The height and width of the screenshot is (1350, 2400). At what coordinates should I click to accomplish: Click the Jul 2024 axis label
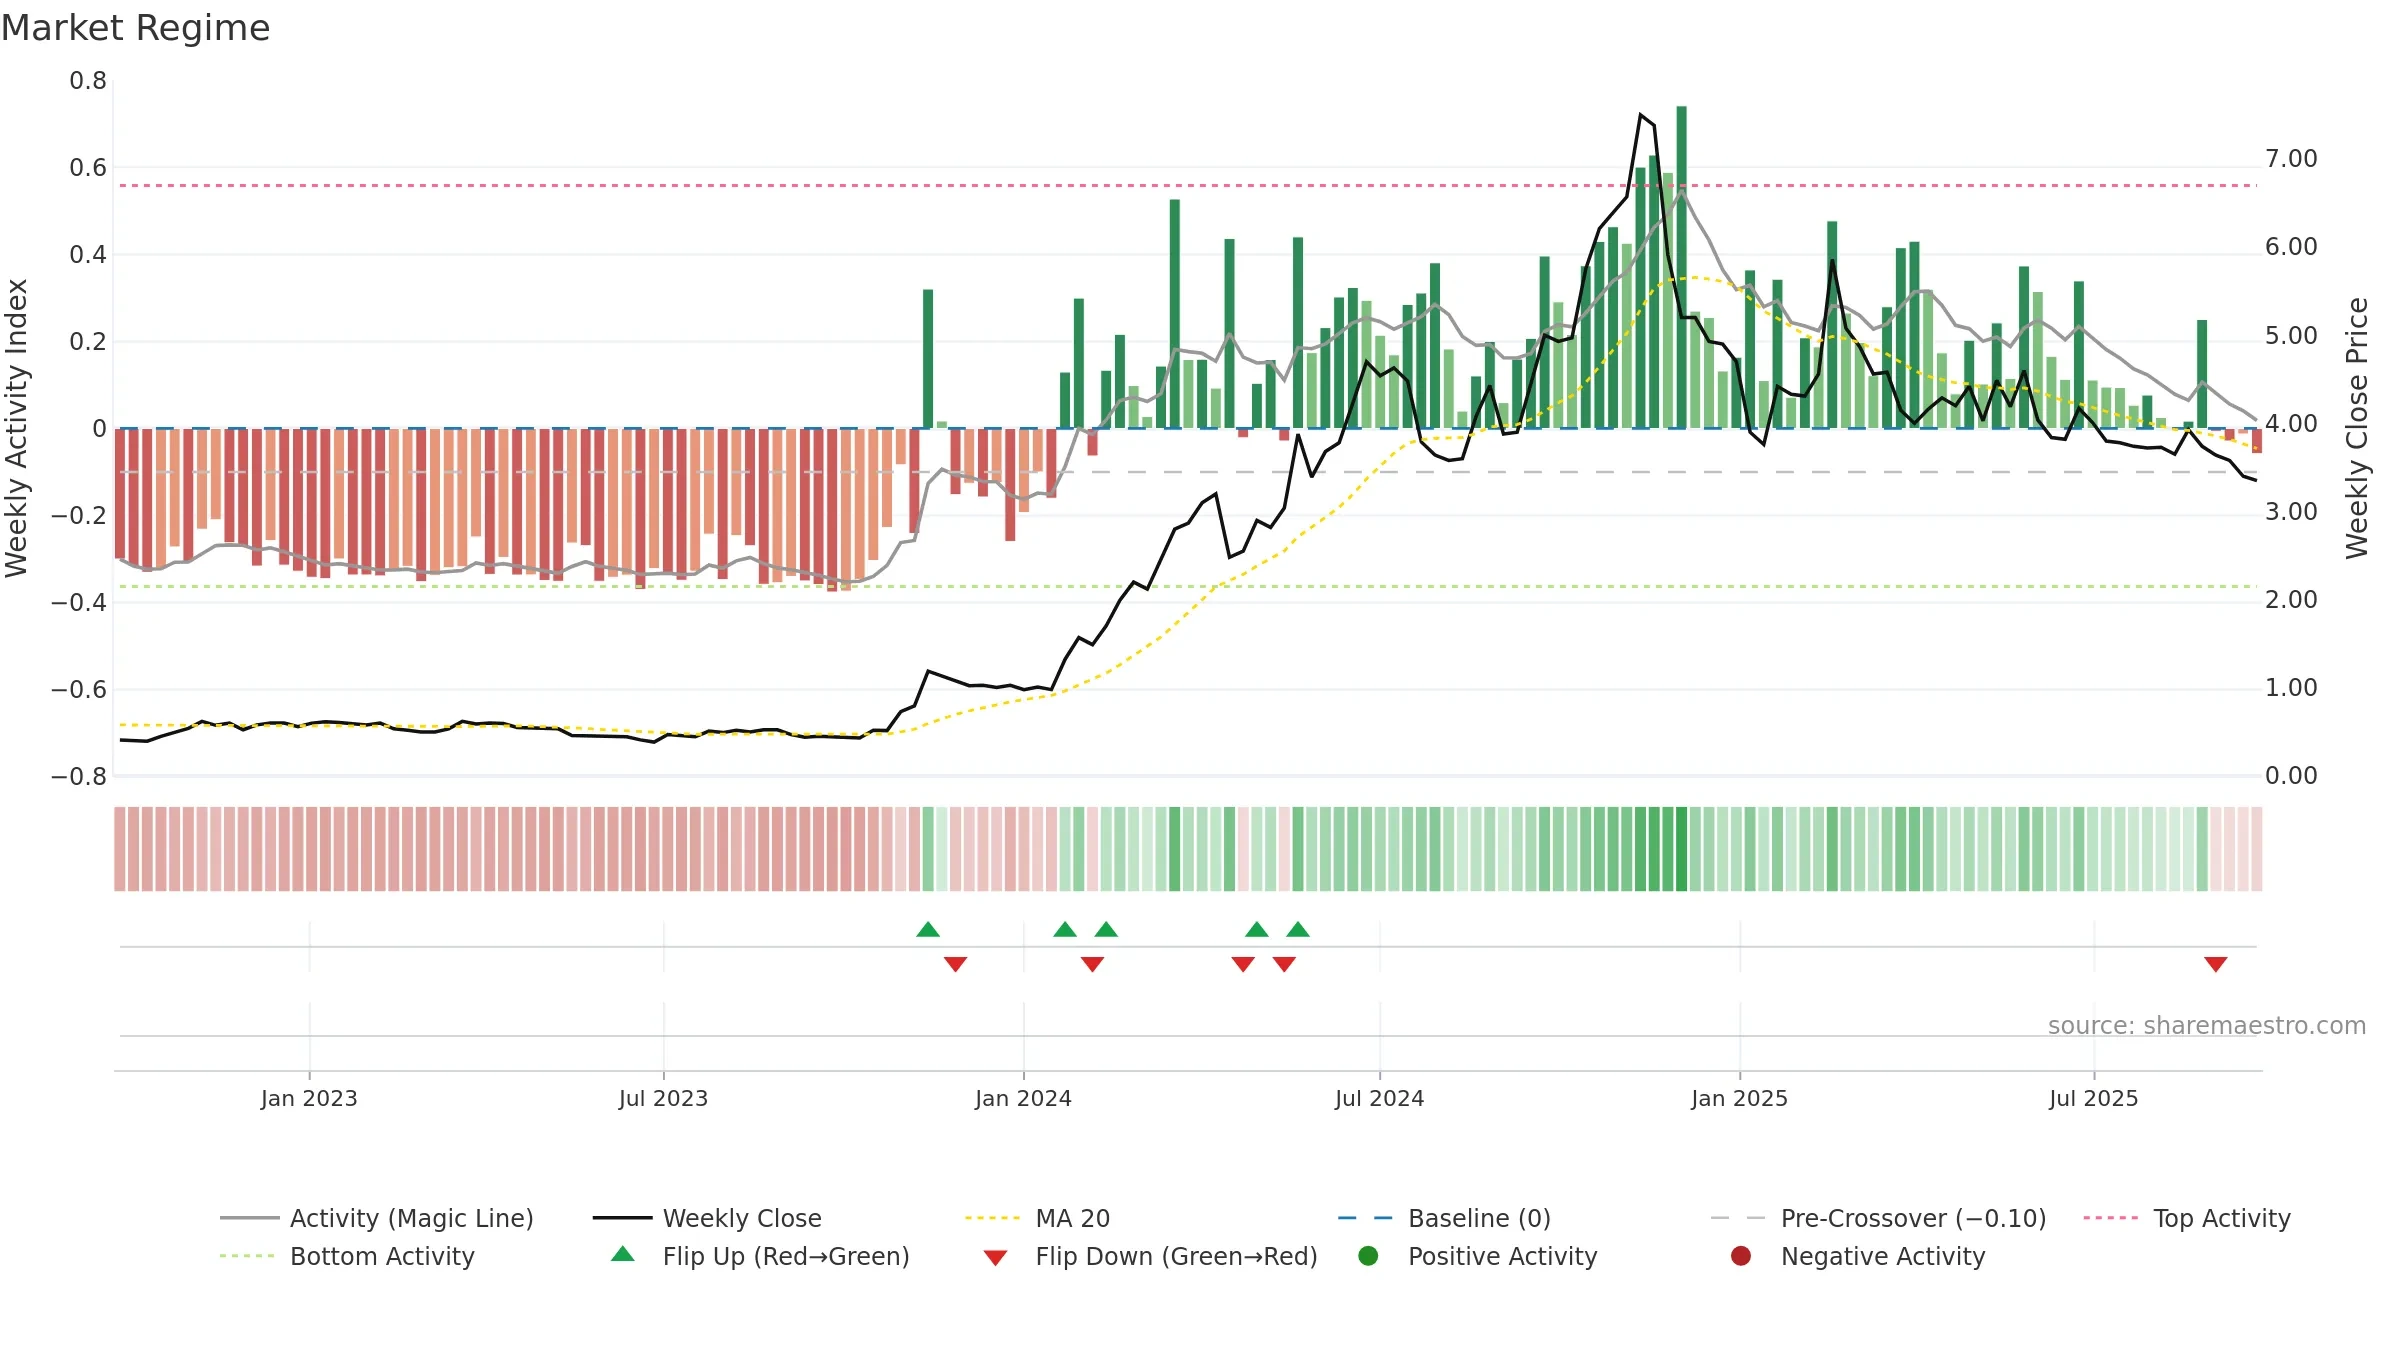tap(1379, 1098)
